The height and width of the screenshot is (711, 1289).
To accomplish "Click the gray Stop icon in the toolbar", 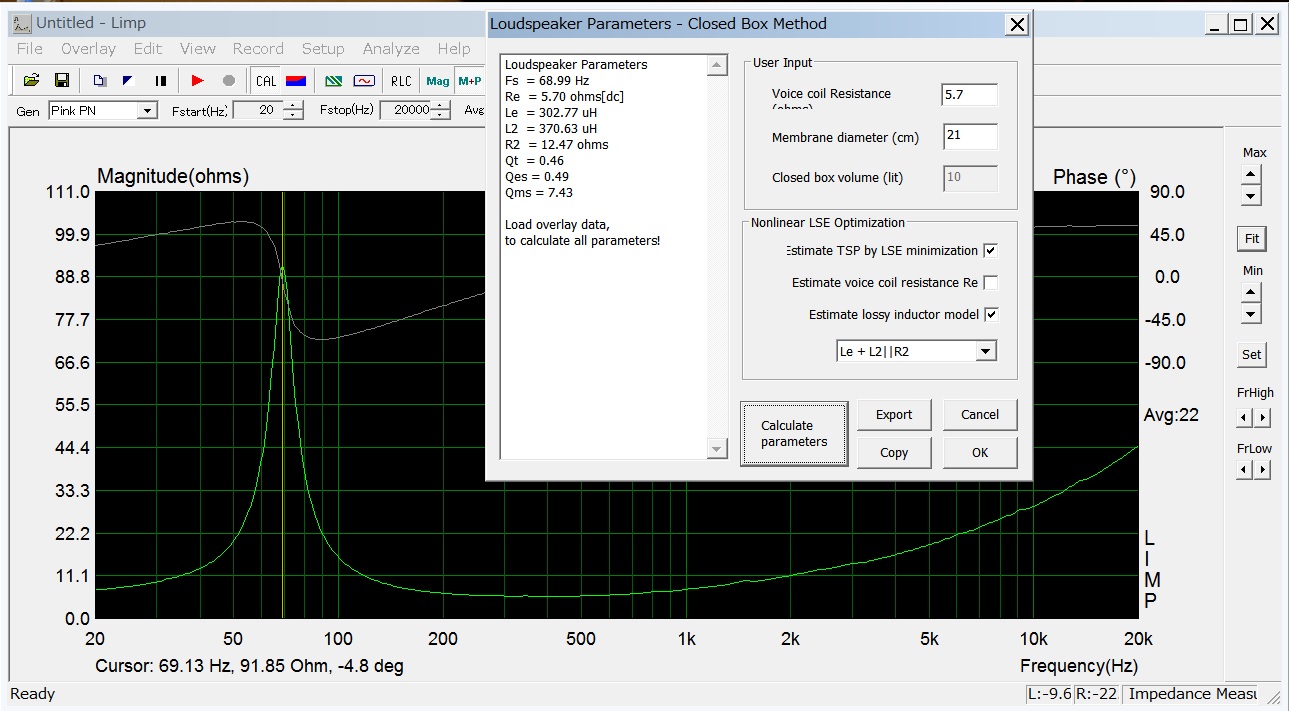I will coord(229,80).
